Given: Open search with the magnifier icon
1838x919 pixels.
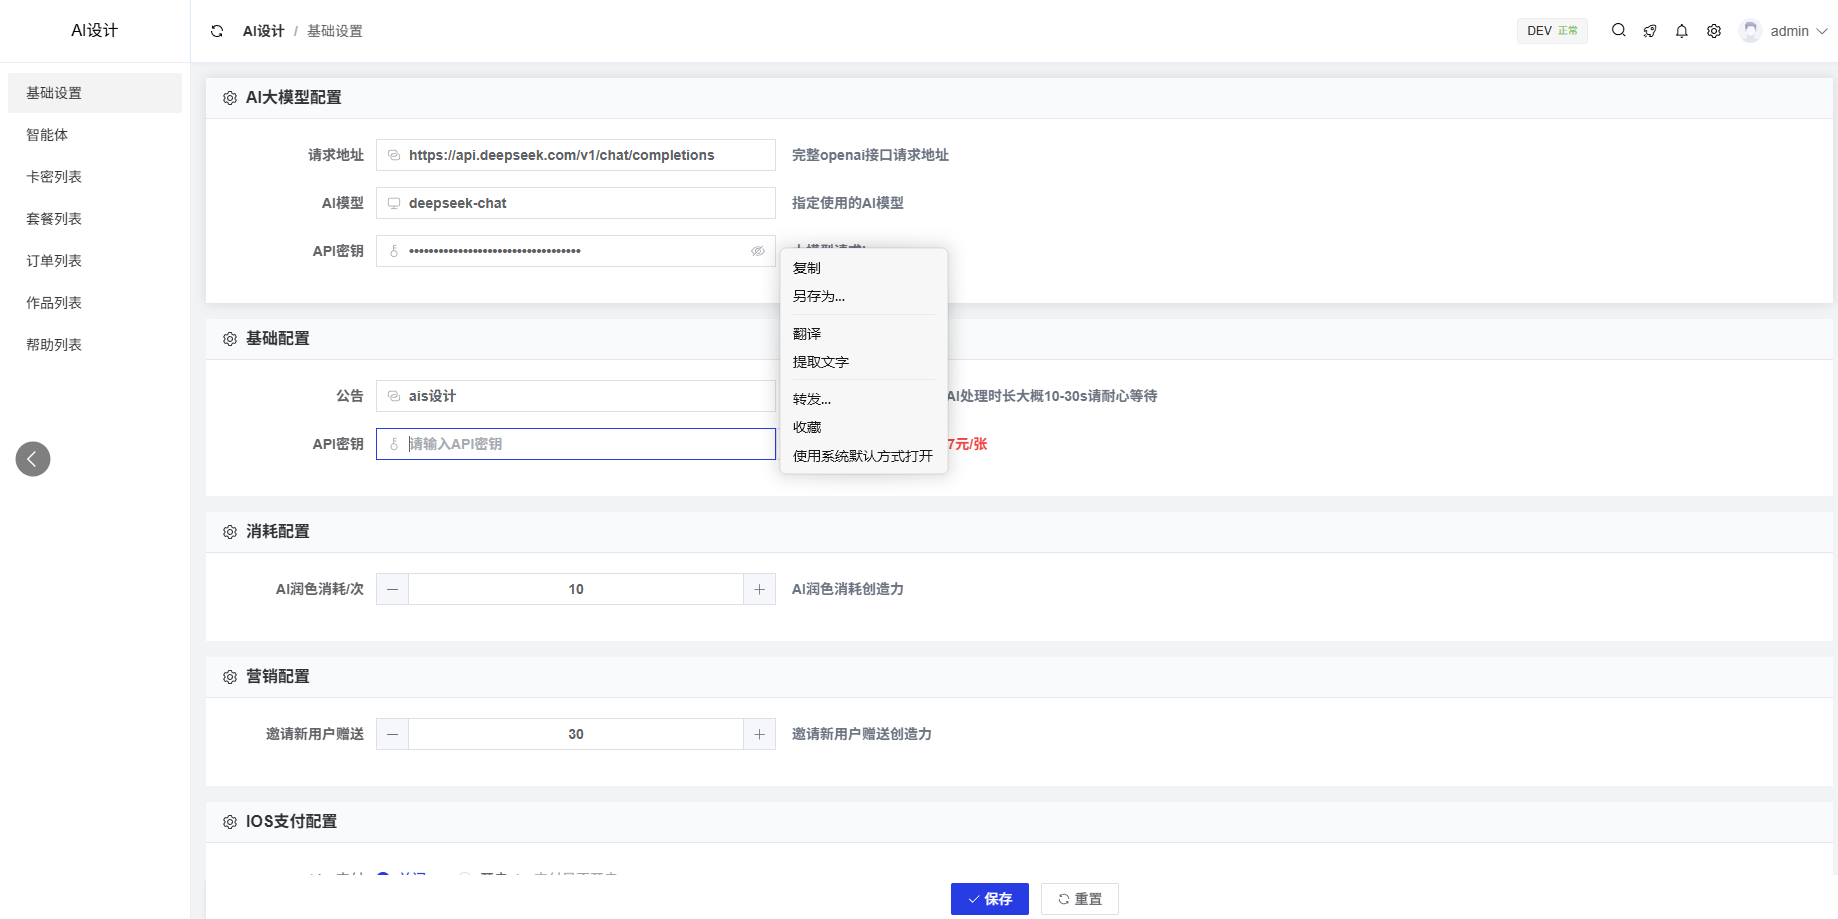Looking at the screenshot, I should (x=1618, y=31).
